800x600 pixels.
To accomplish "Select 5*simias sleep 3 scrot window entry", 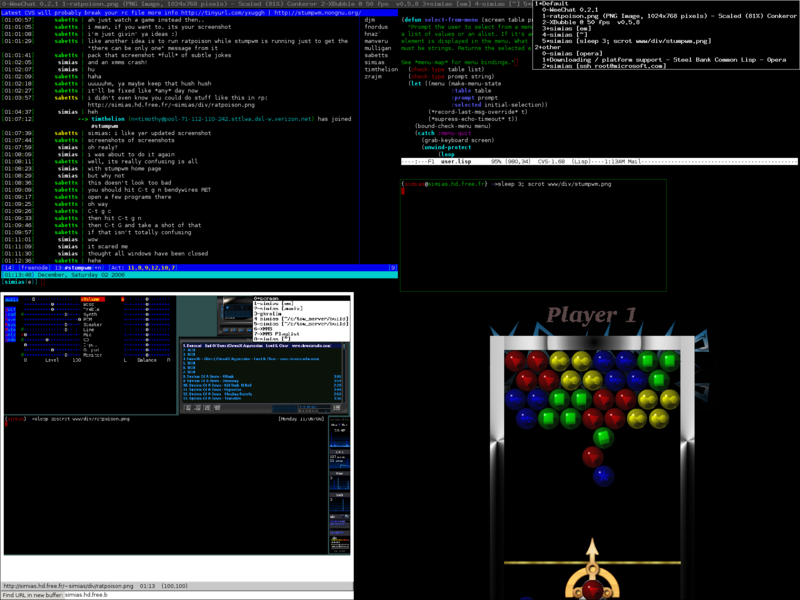I will (627, 41).
